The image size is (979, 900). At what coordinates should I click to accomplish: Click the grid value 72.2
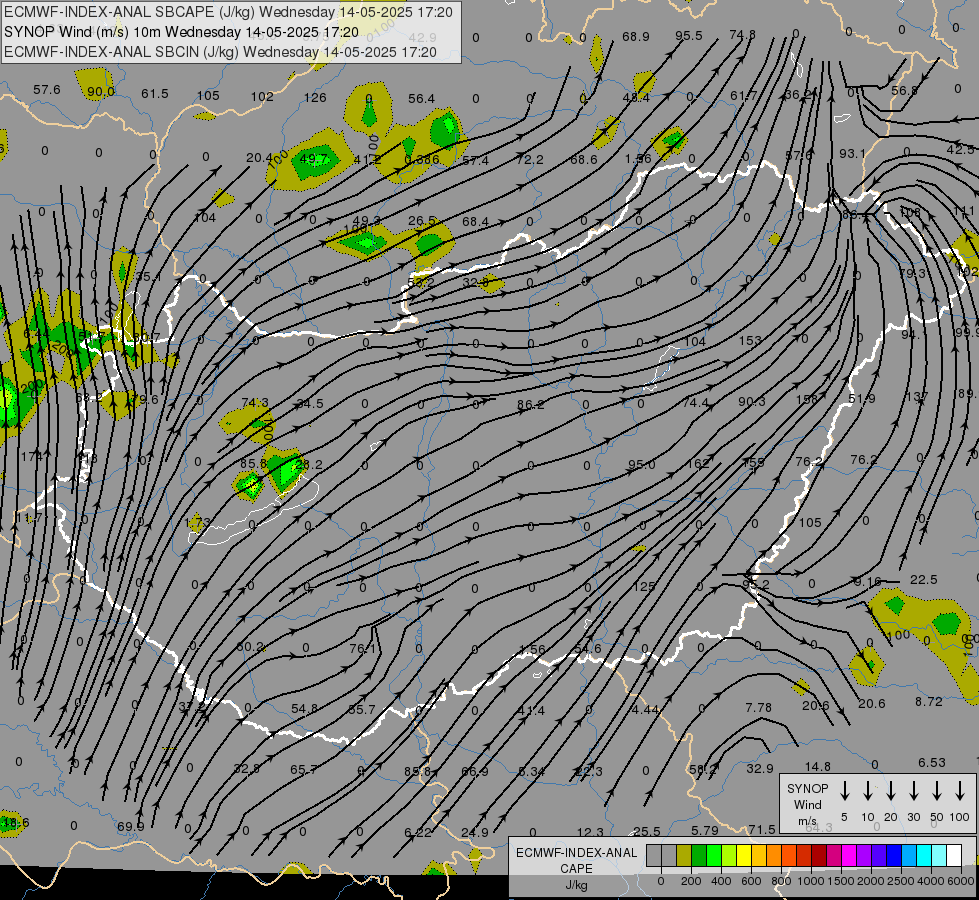click(x=529, y=160)
